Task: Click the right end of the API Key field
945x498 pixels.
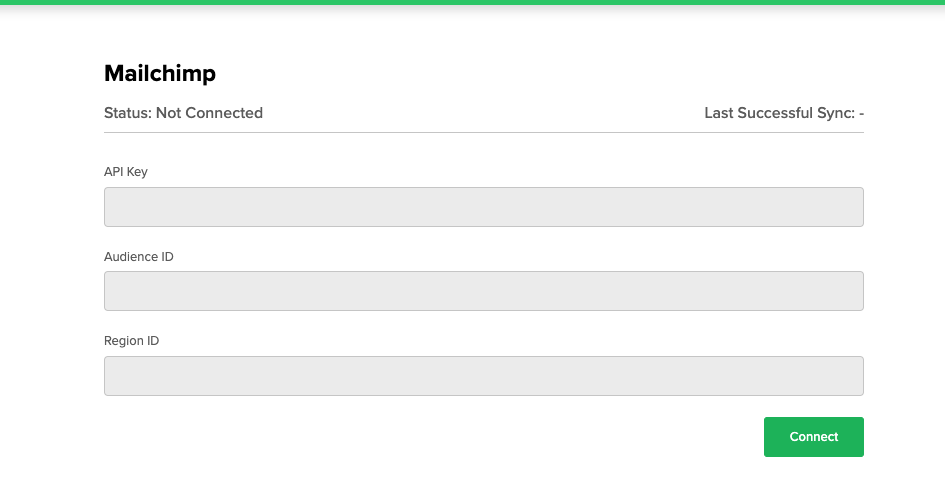Action: pos(850,207)
